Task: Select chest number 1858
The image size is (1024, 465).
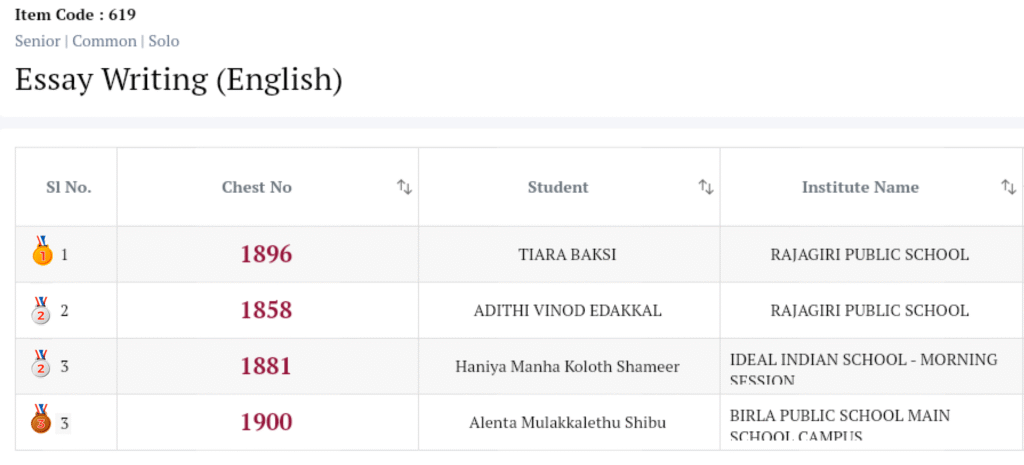Action: point(266,310)
